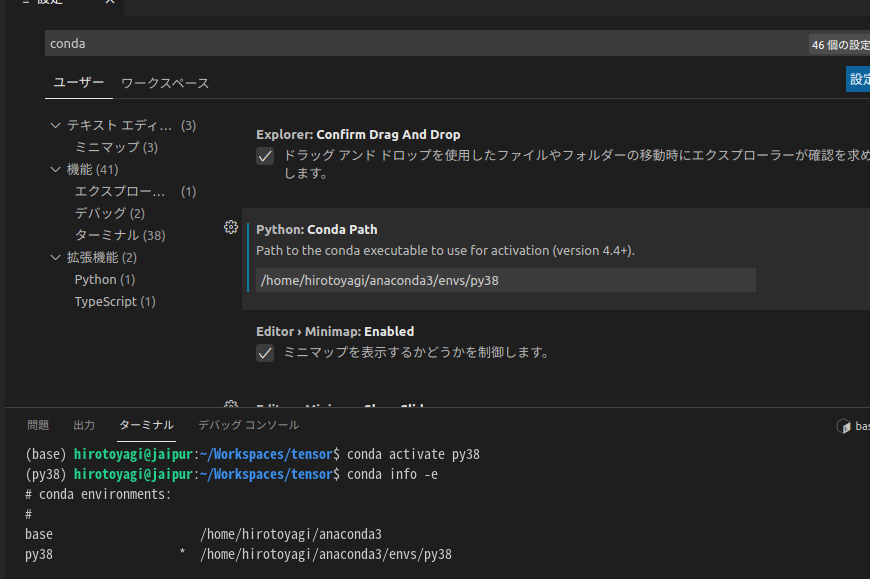Image resolution: width=870 pixels, height=579 pixels.
Task: Close the settings editor tab
Action: point(110,2)
